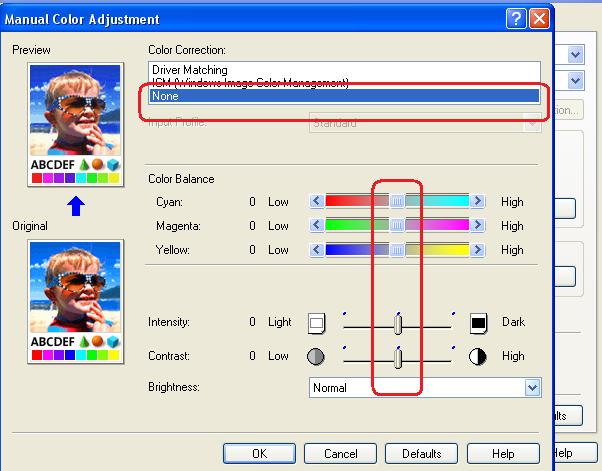Screen dimensions: 602x471
Task: Select ICM color correction option
Action: (x=250, y=83)
